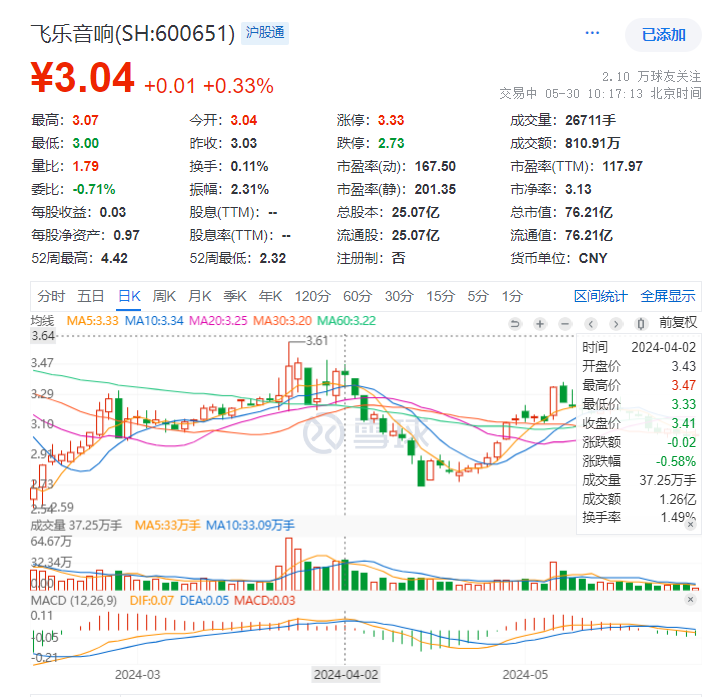The height and width of the screenshot is (697, 717).
Task: Select the 15分 interval tab
Action: 440,296
